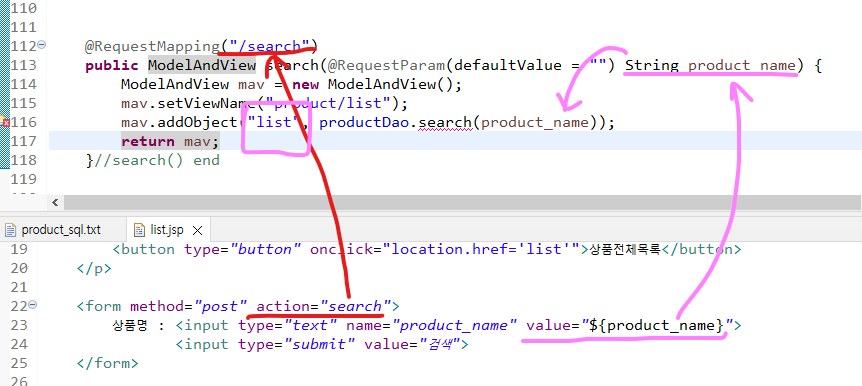Place cursor on the @RequestMapping annotation
Image resolution: width=862 pixels, height=386 pixels.
[153, 46]
